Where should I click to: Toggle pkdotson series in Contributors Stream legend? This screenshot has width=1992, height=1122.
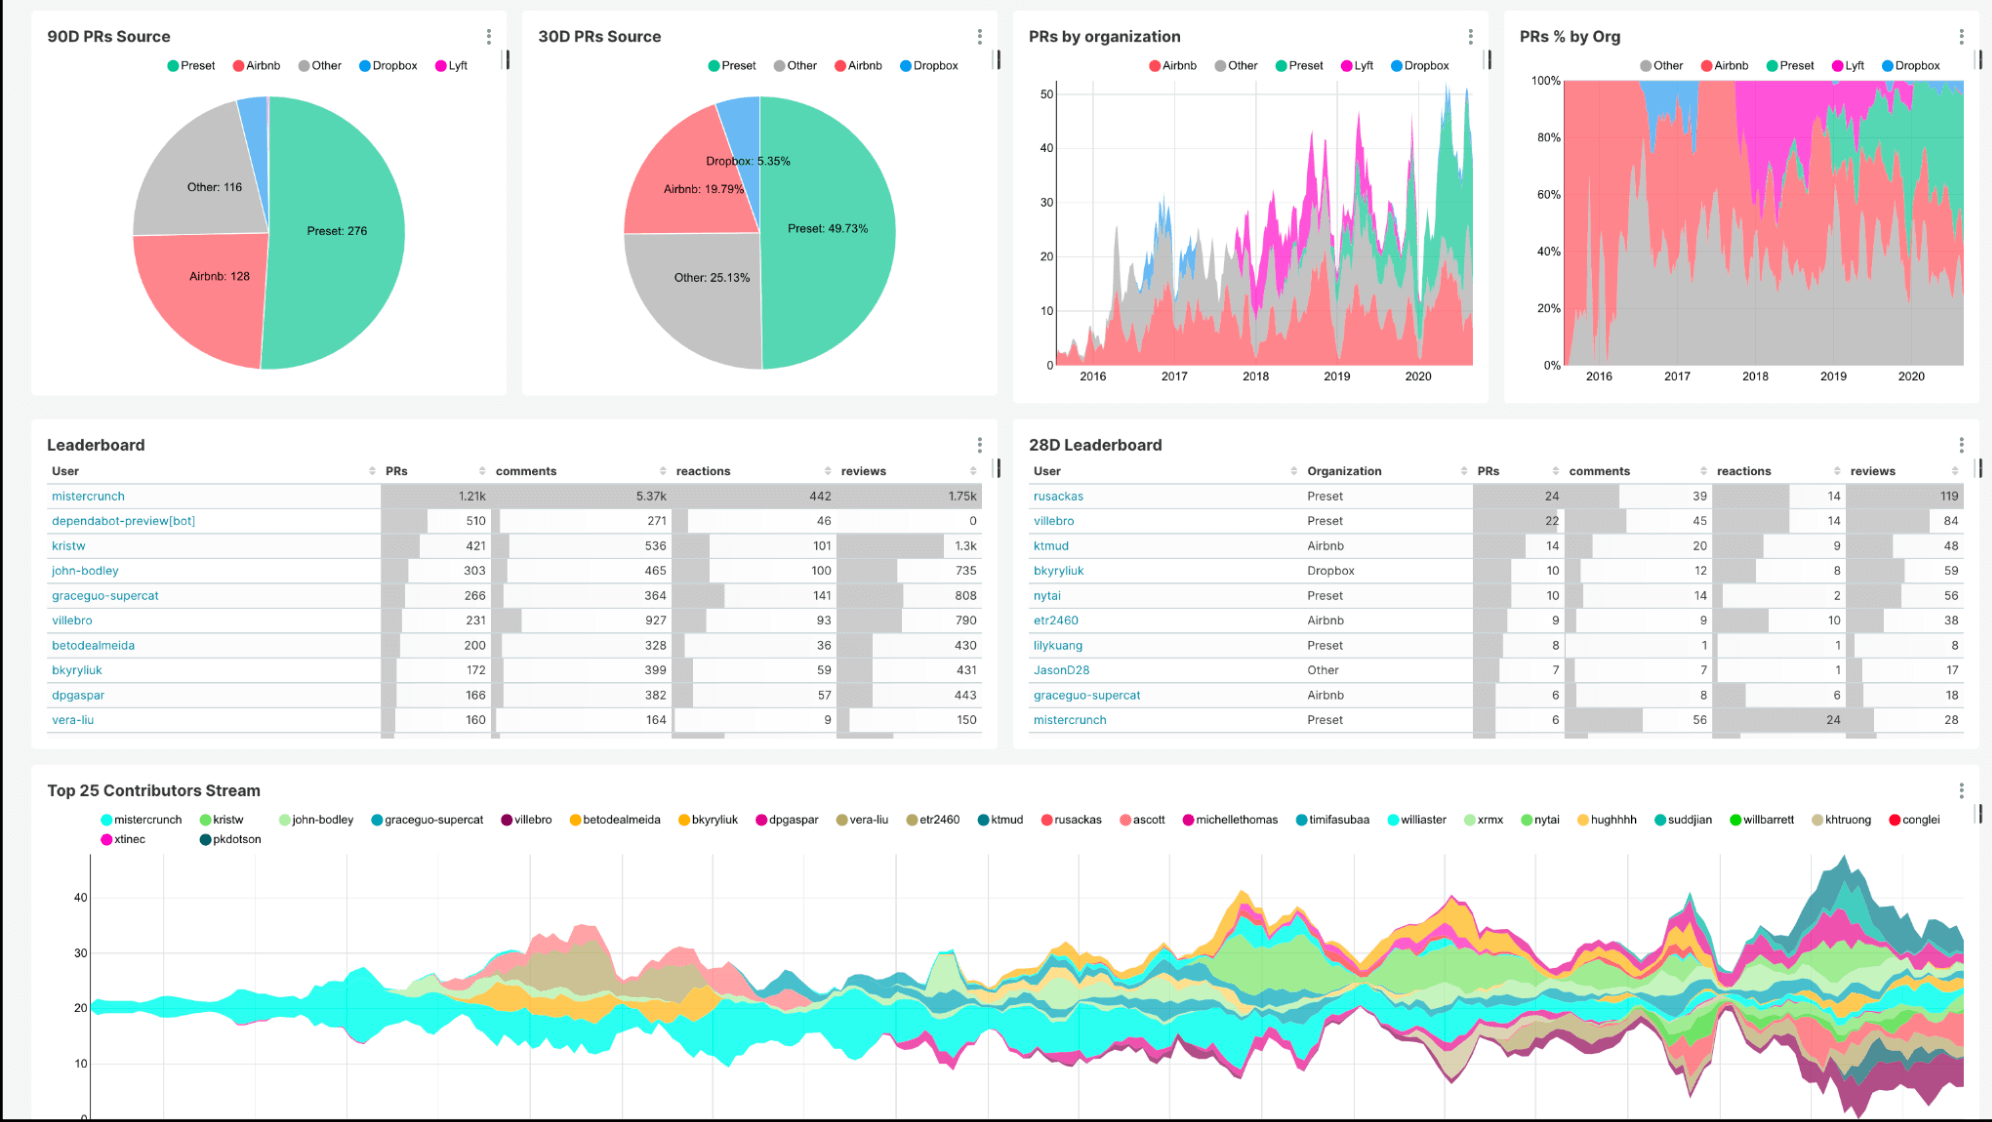(230, 840)
